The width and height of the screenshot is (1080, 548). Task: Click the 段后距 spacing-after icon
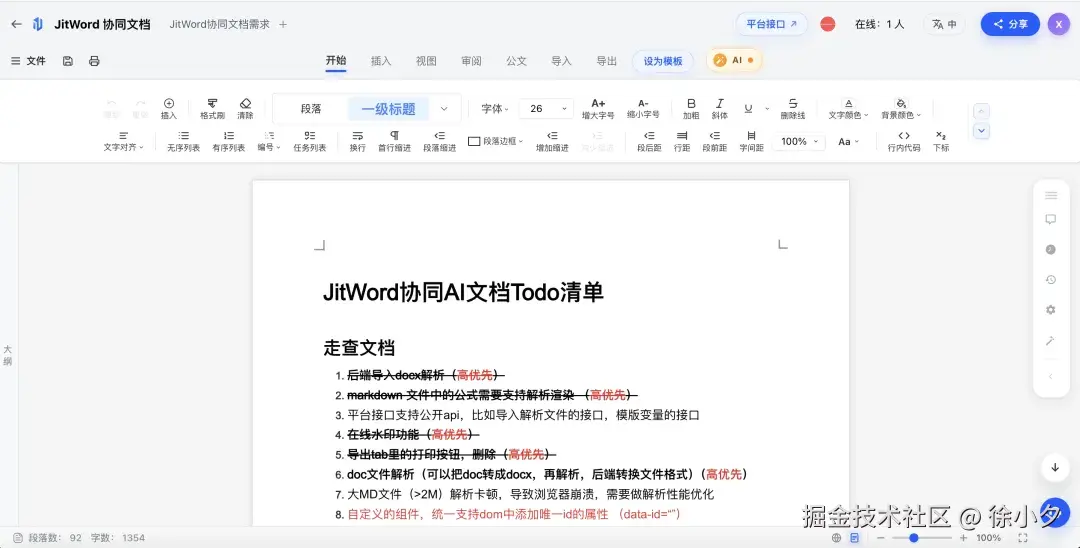click(x=649, y=140)
